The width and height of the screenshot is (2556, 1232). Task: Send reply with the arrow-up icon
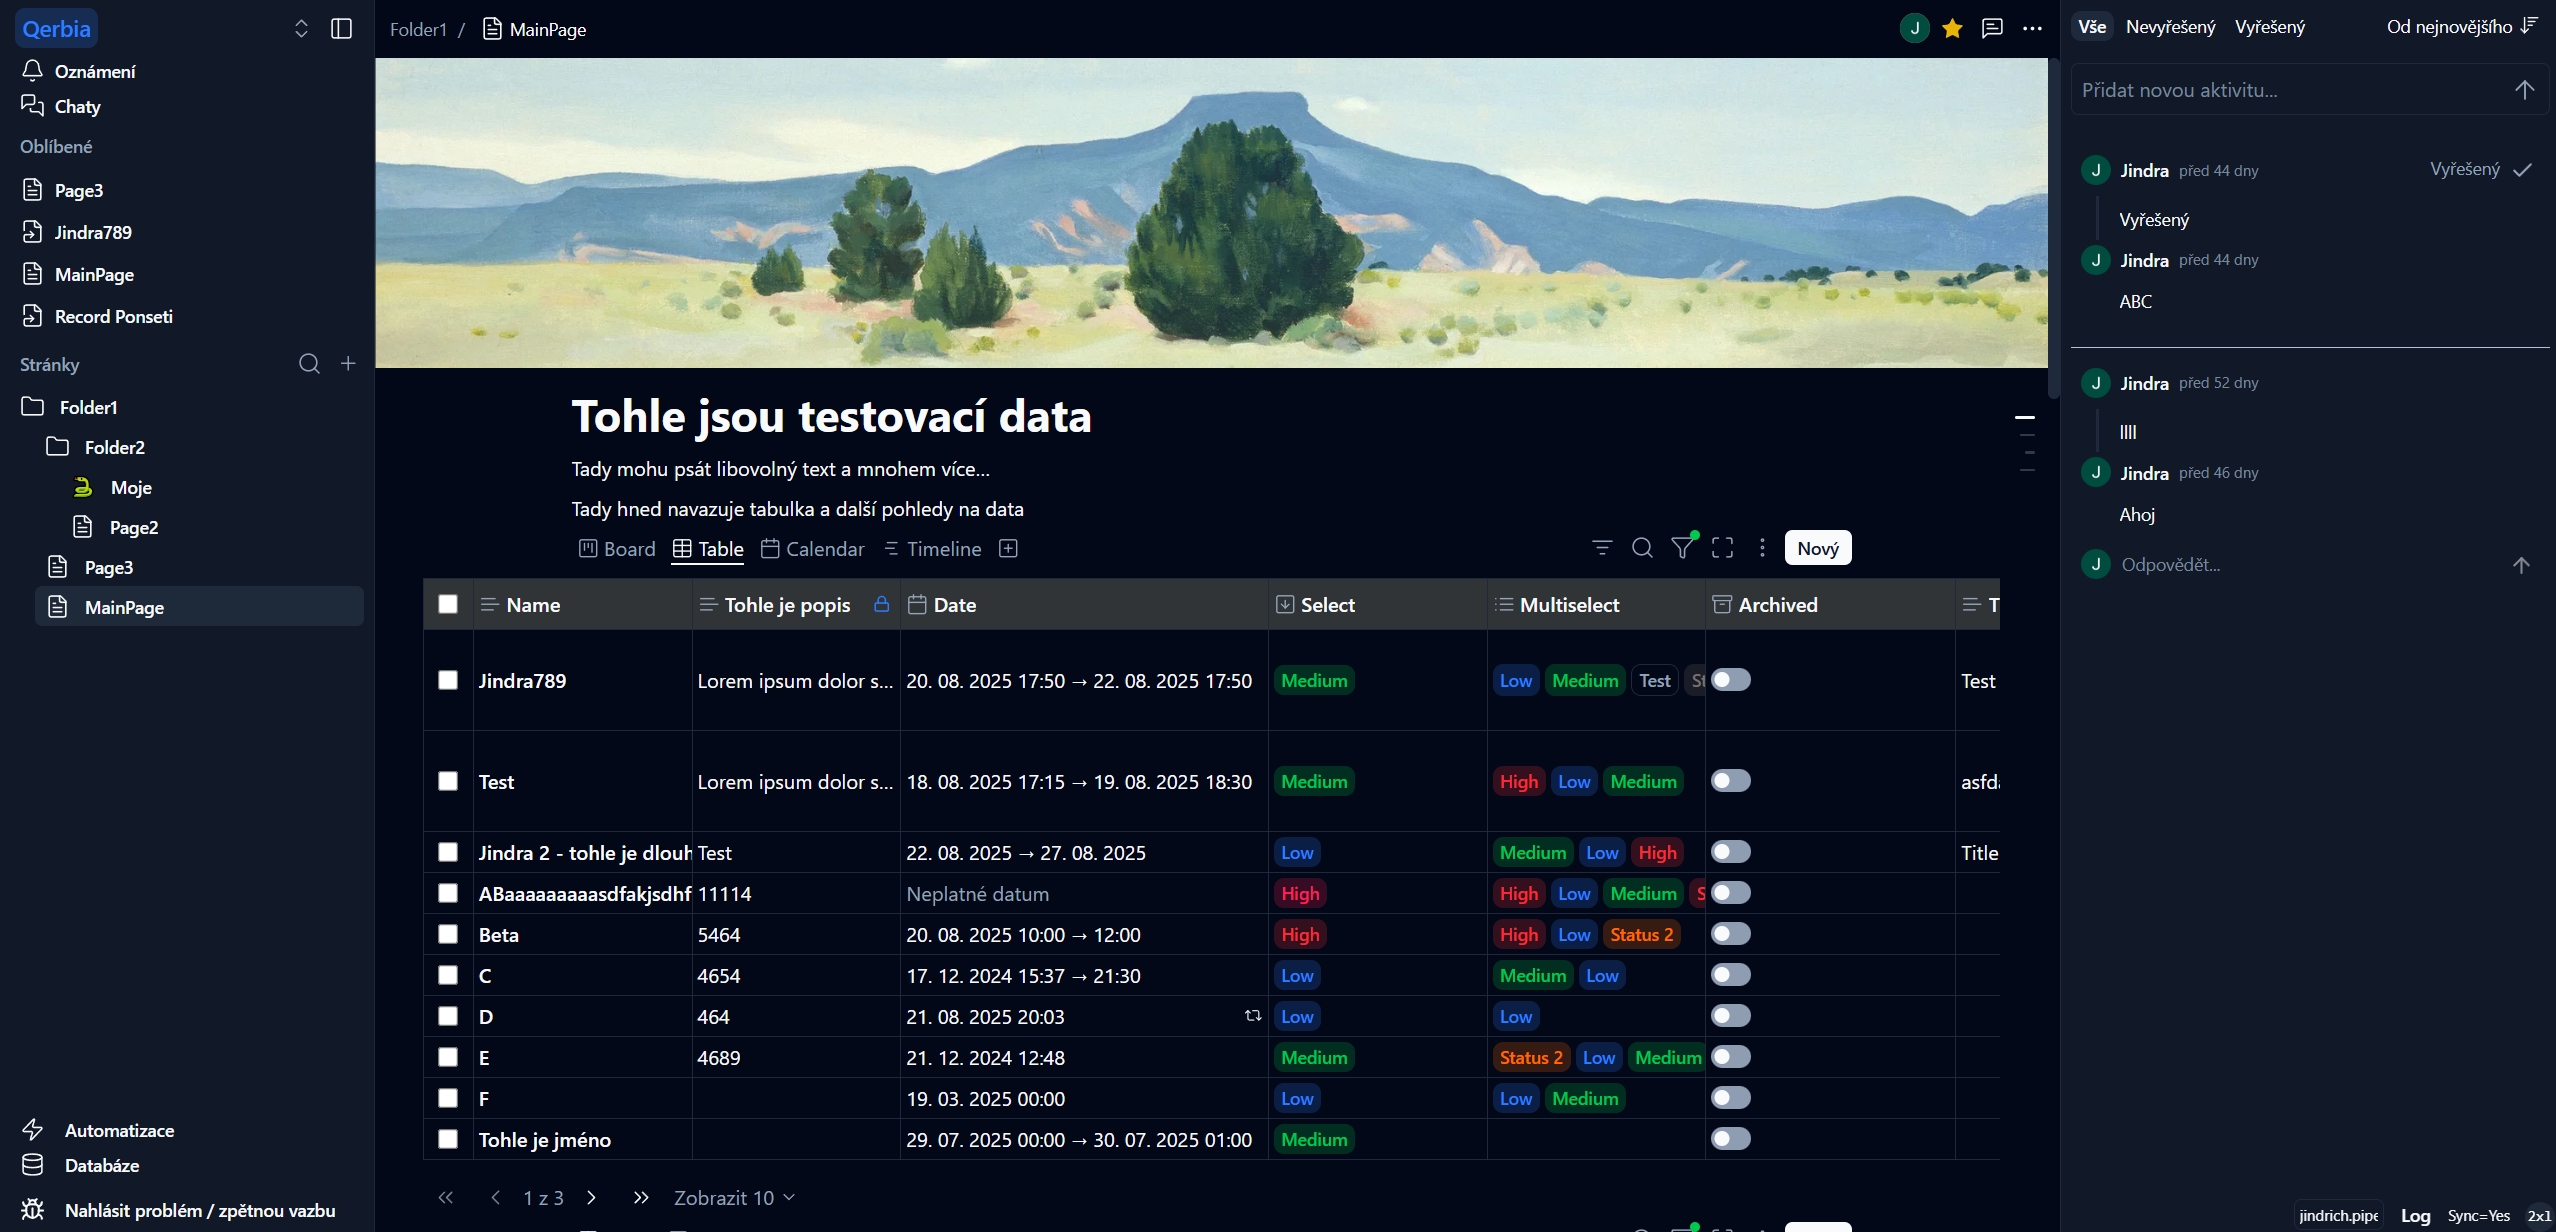[2521, 565]
